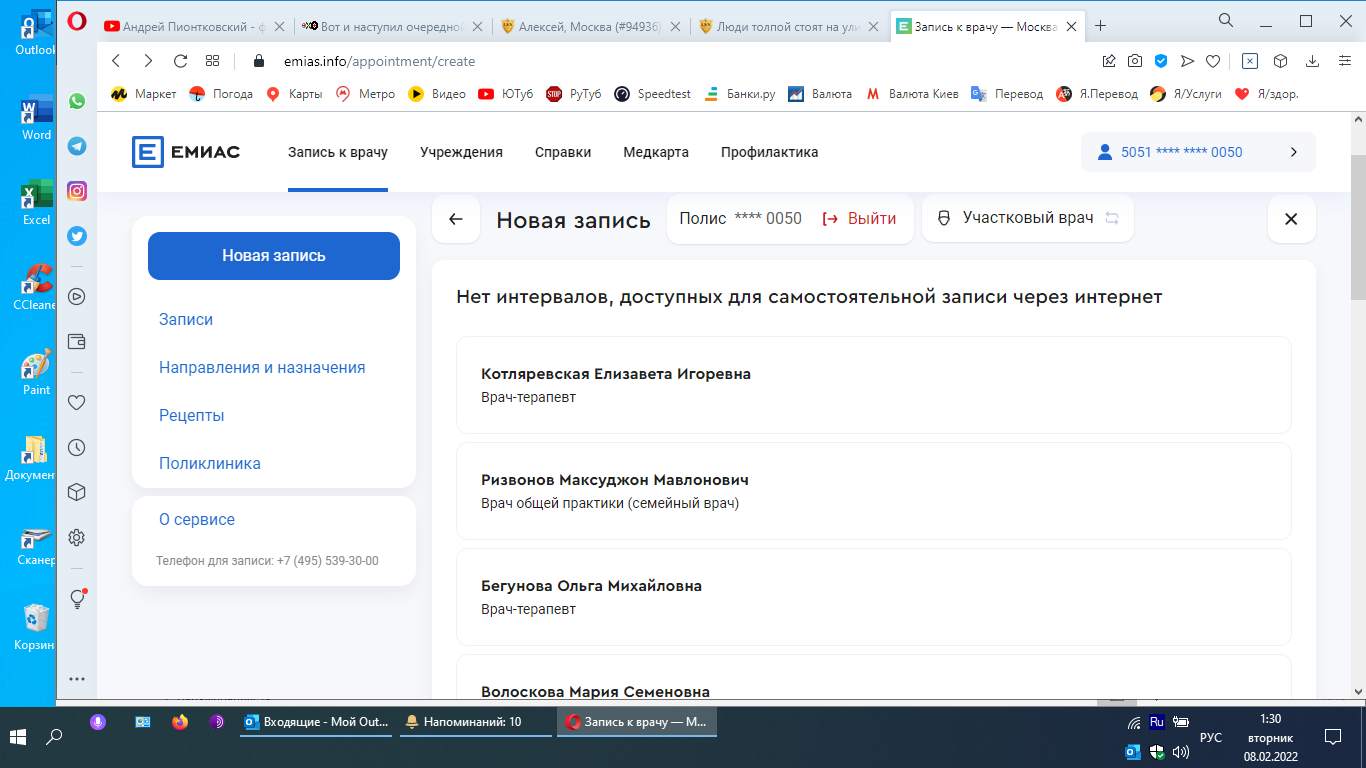Open Opera easy setup menu icon

(x=1345, y=61)
